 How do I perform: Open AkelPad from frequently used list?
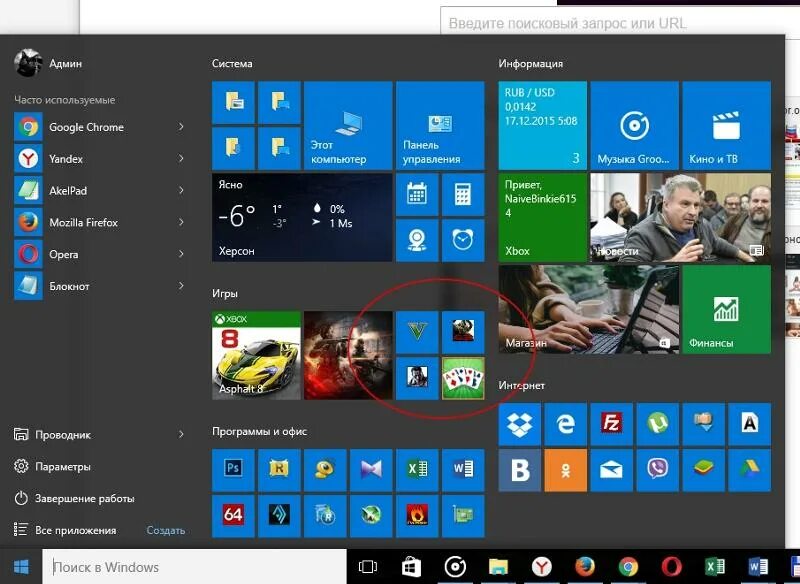tap(99, 191)
